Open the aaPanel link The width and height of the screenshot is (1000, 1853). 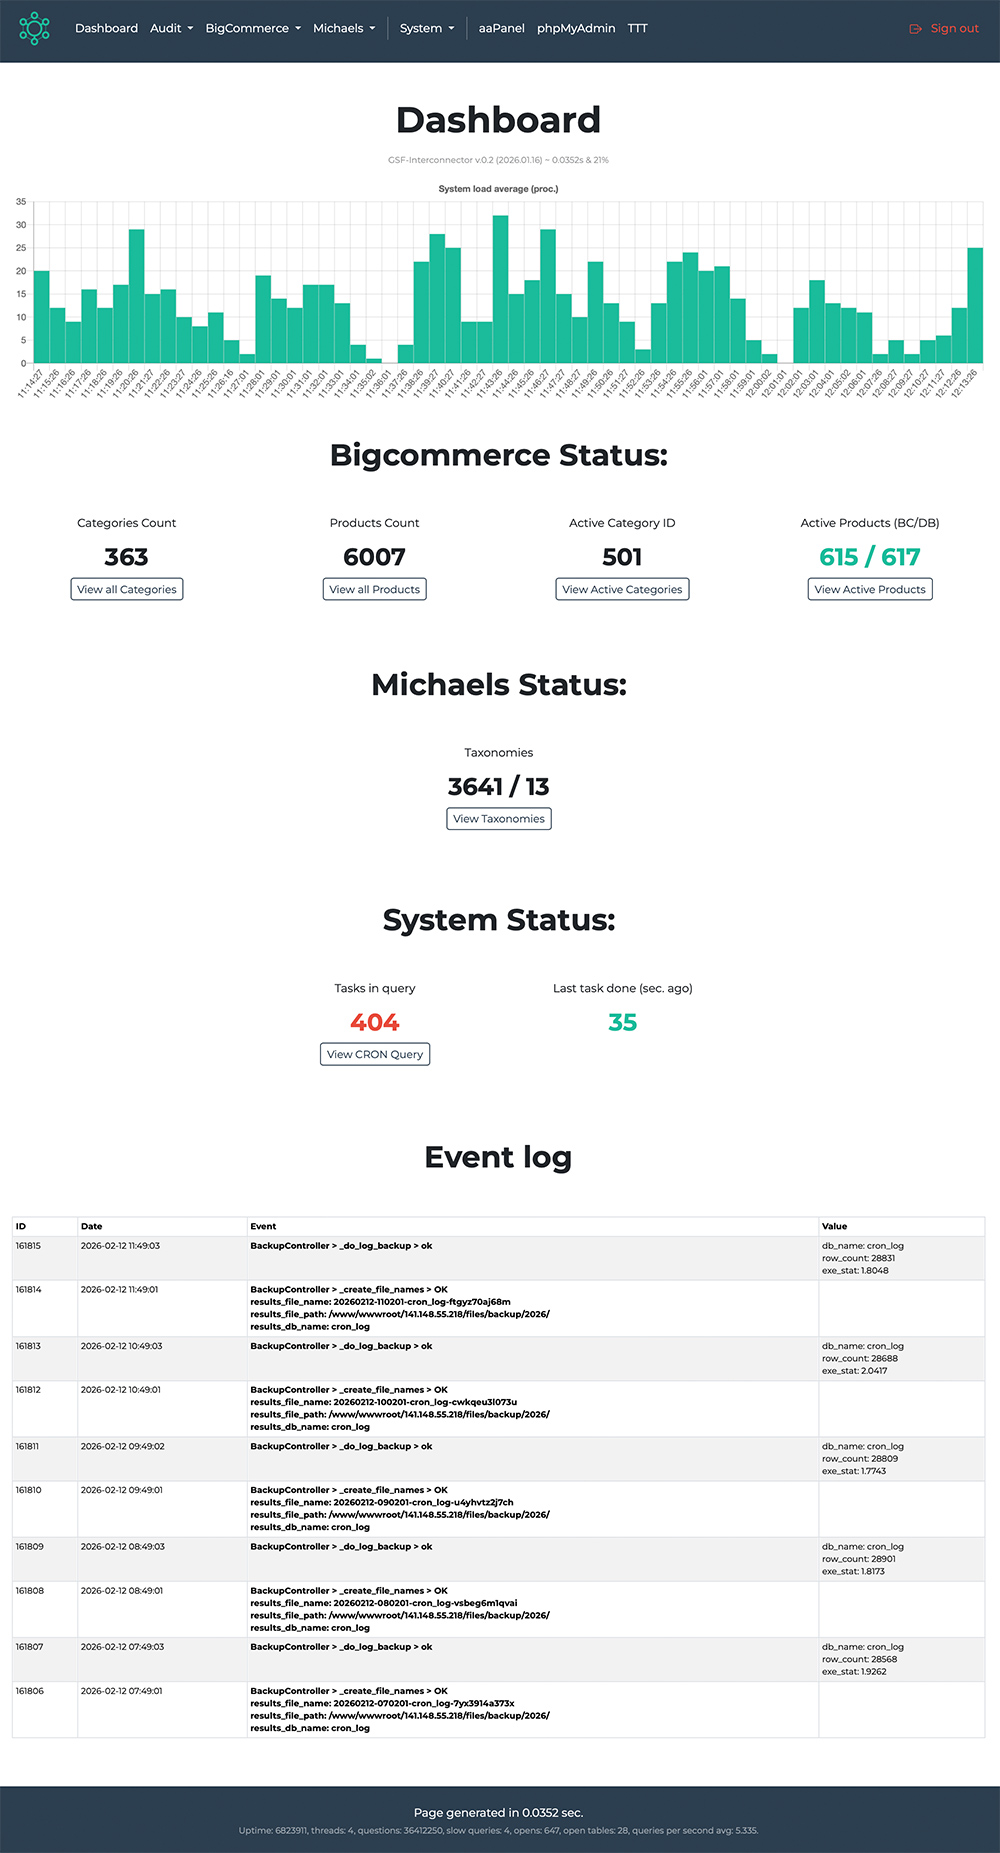(501, 28)
